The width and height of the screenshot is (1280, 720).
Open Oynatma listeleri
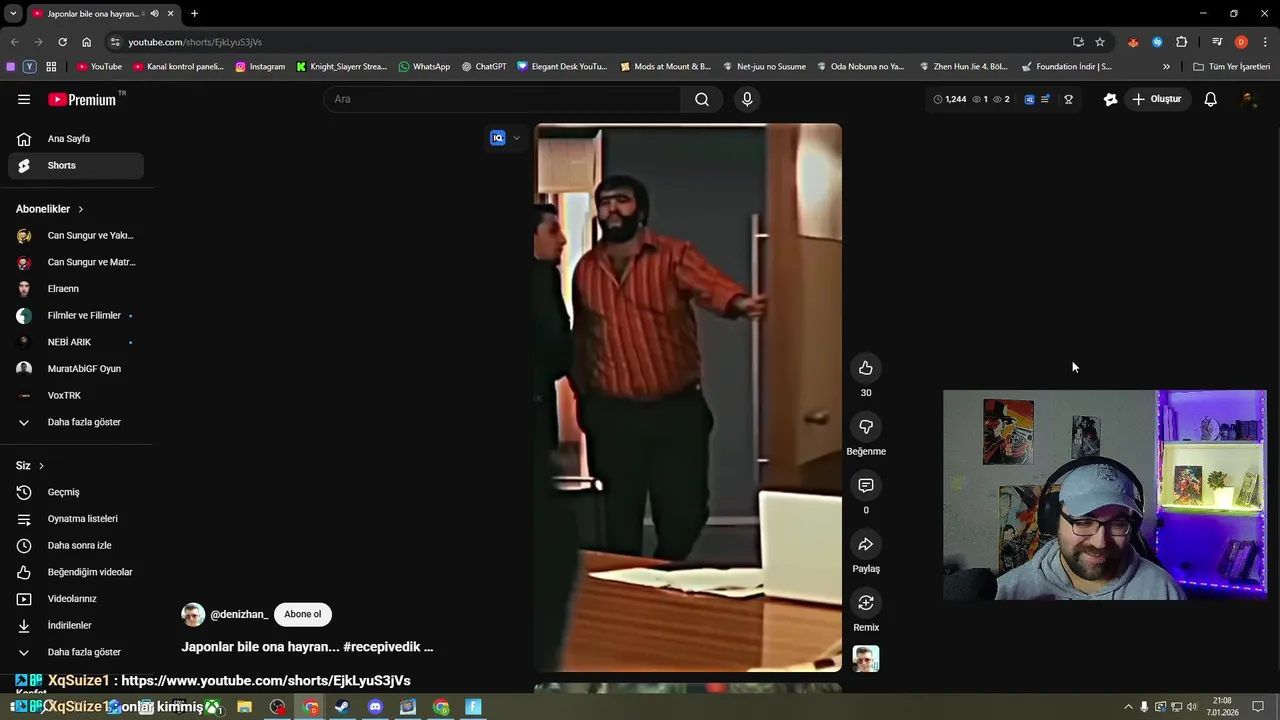[x=76, y=519]
